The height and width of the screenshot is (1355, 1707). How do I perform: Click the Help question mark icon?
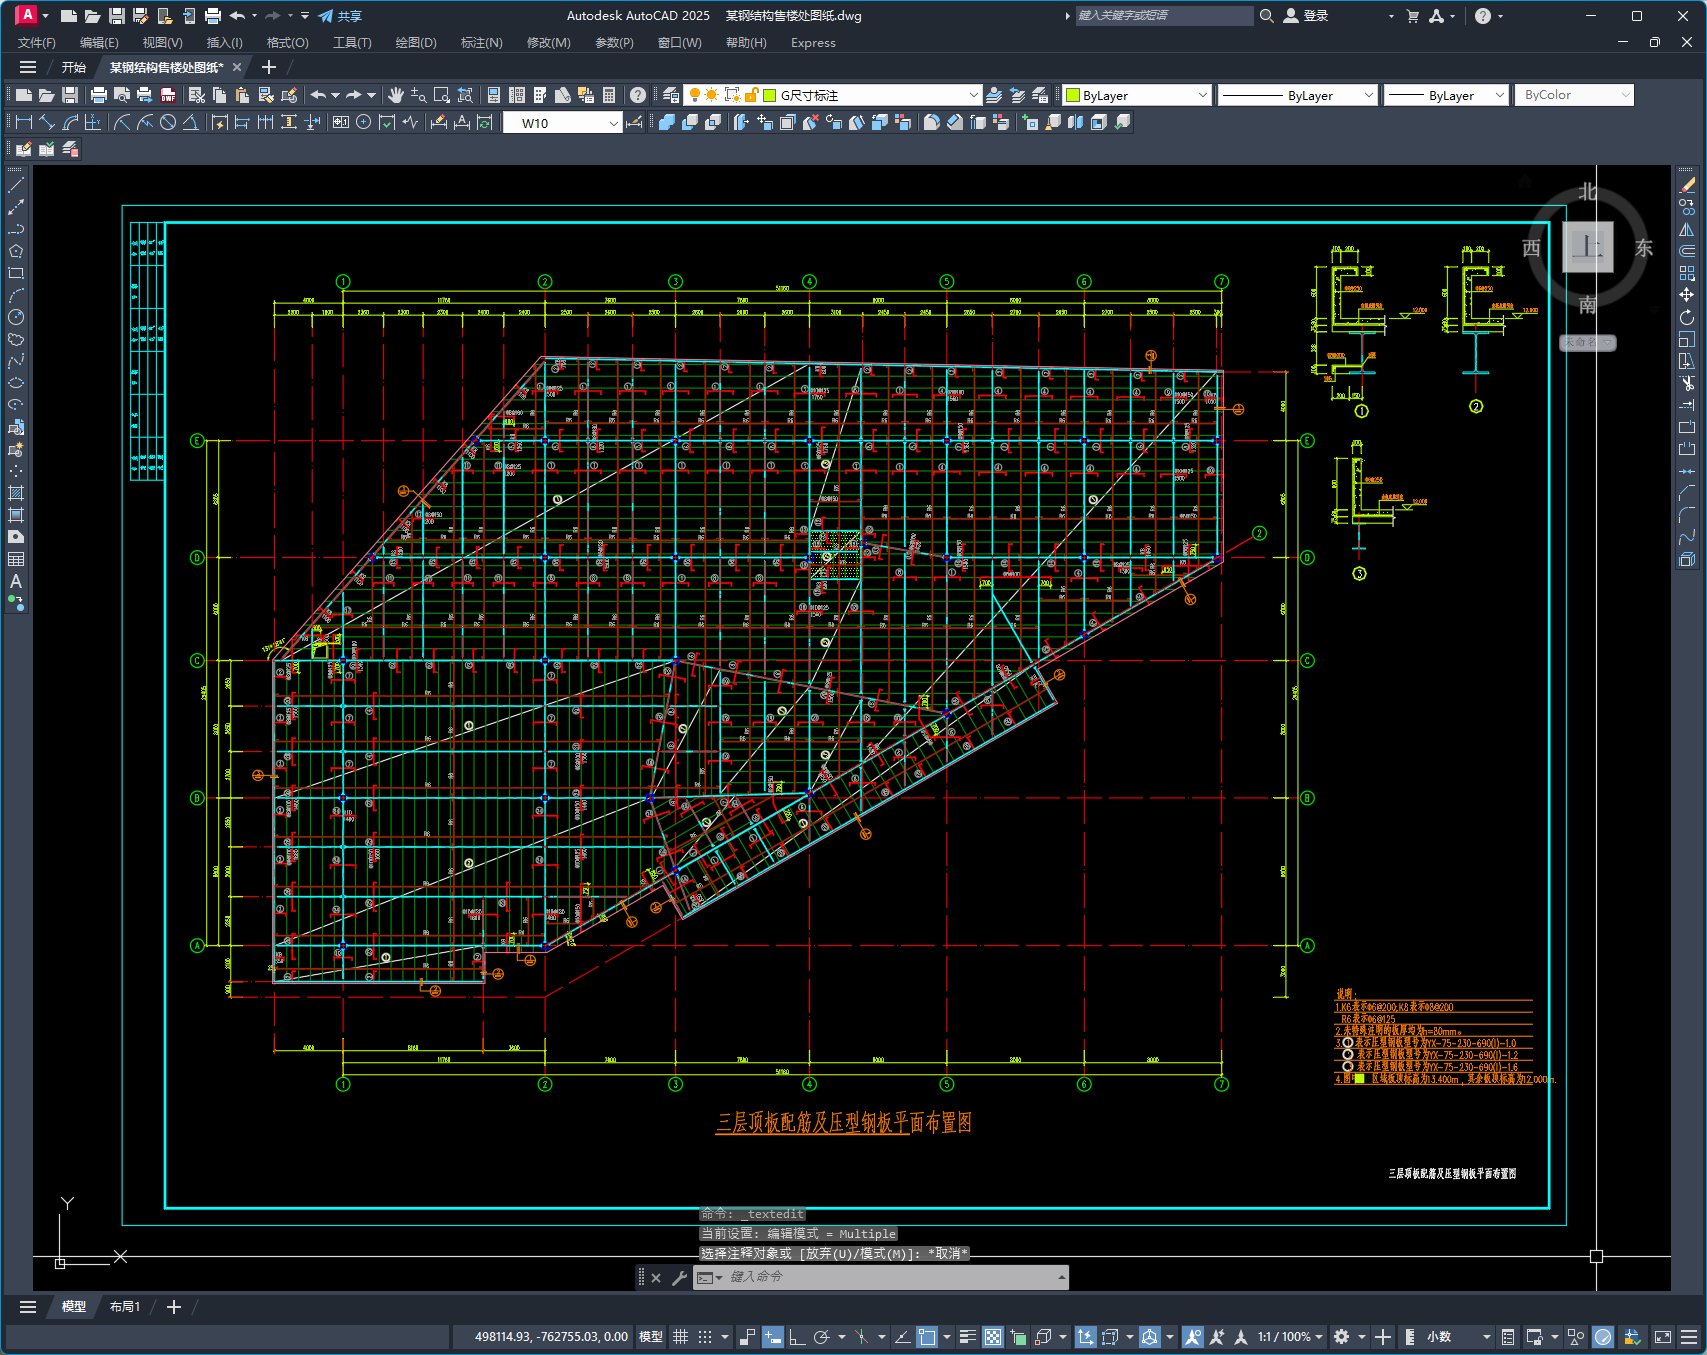[638, 95]
